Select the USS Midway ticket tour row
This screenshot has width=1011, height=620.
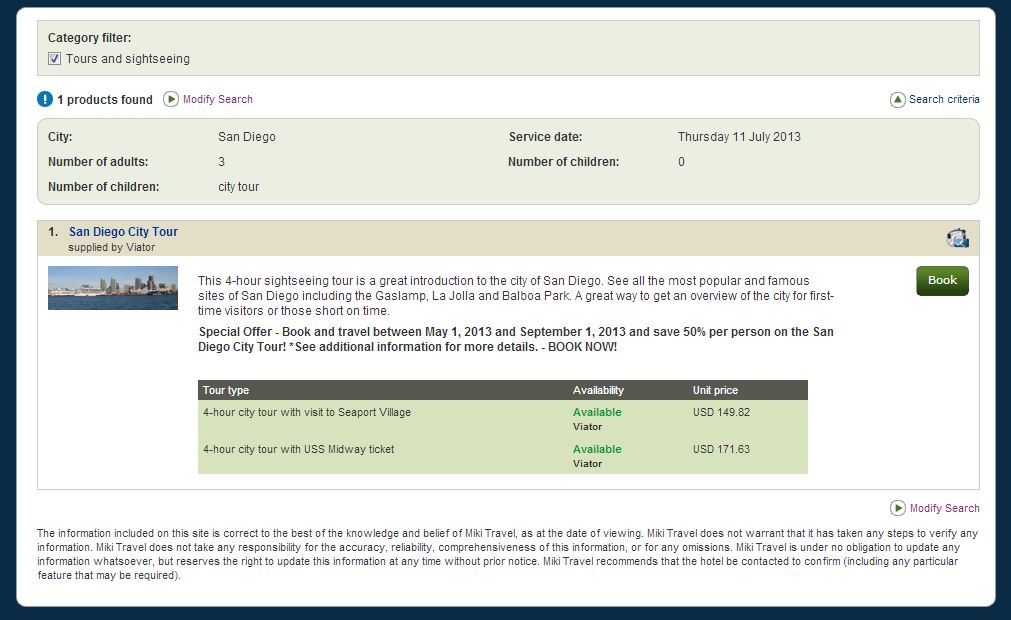pyautogui.click(x=298, y=449)
